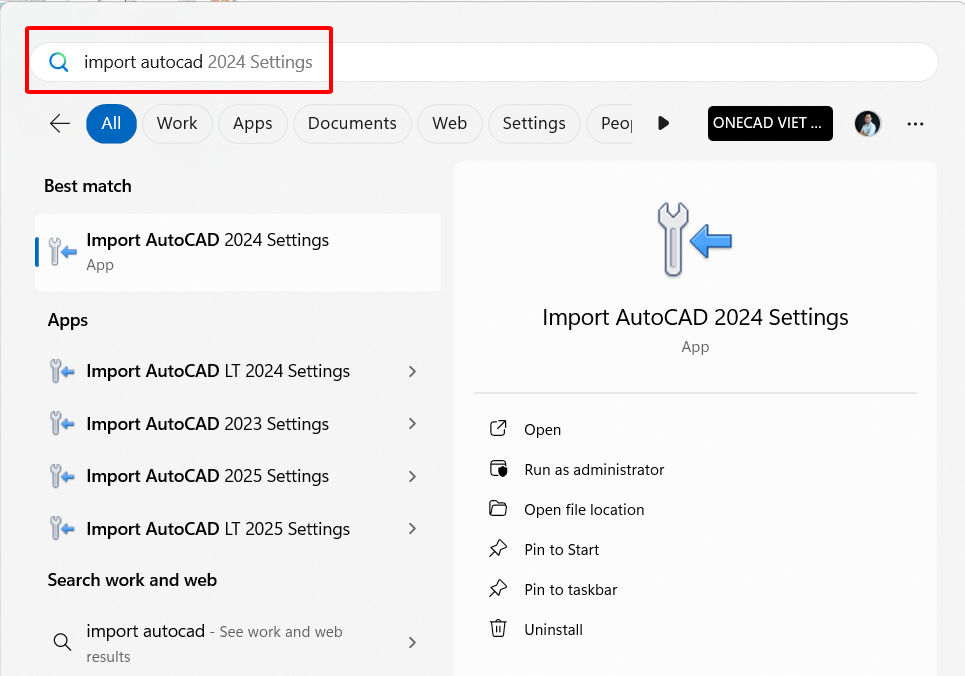Switch to the Documents filter tab

(352, 124)
